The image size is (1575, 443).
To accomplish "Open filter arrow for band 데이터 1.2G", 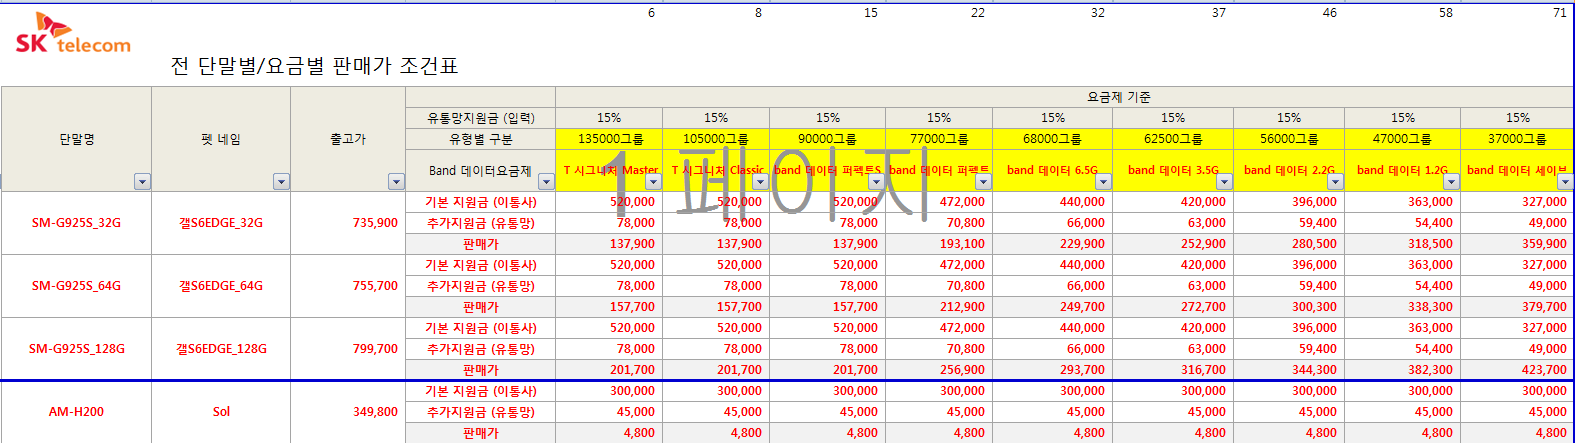I will (1451, 181).
